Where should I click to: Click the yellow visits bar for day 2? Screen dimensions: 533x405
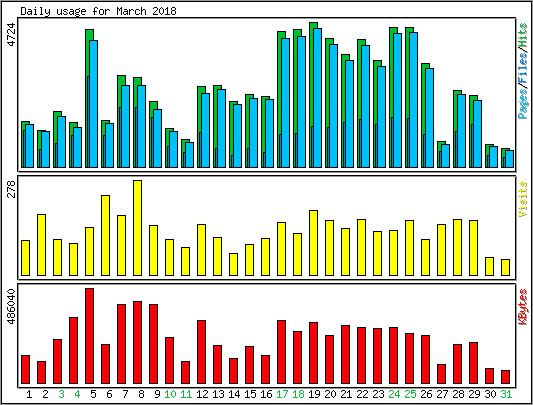[x=41, y=245]
